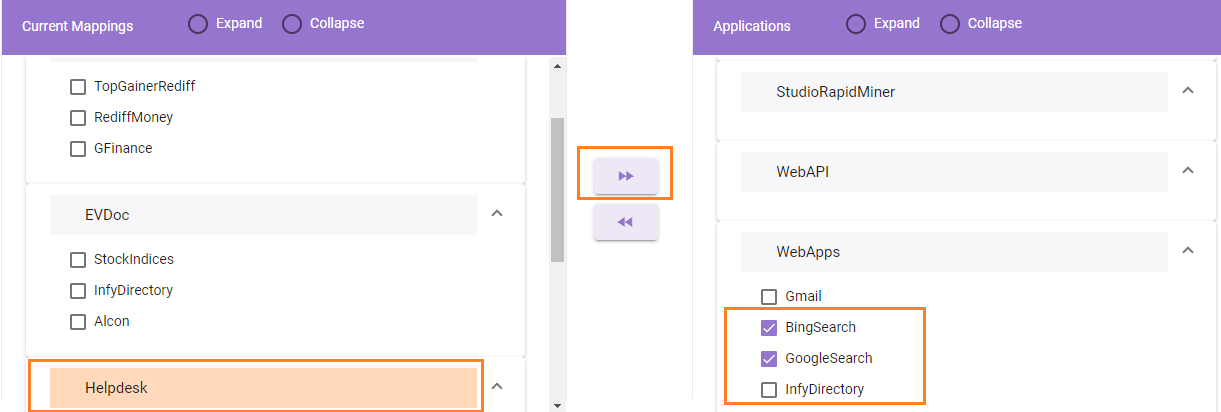1221x412 pixels.
Task: Select Expand radio in Applications panel
Action: [856, 24]
